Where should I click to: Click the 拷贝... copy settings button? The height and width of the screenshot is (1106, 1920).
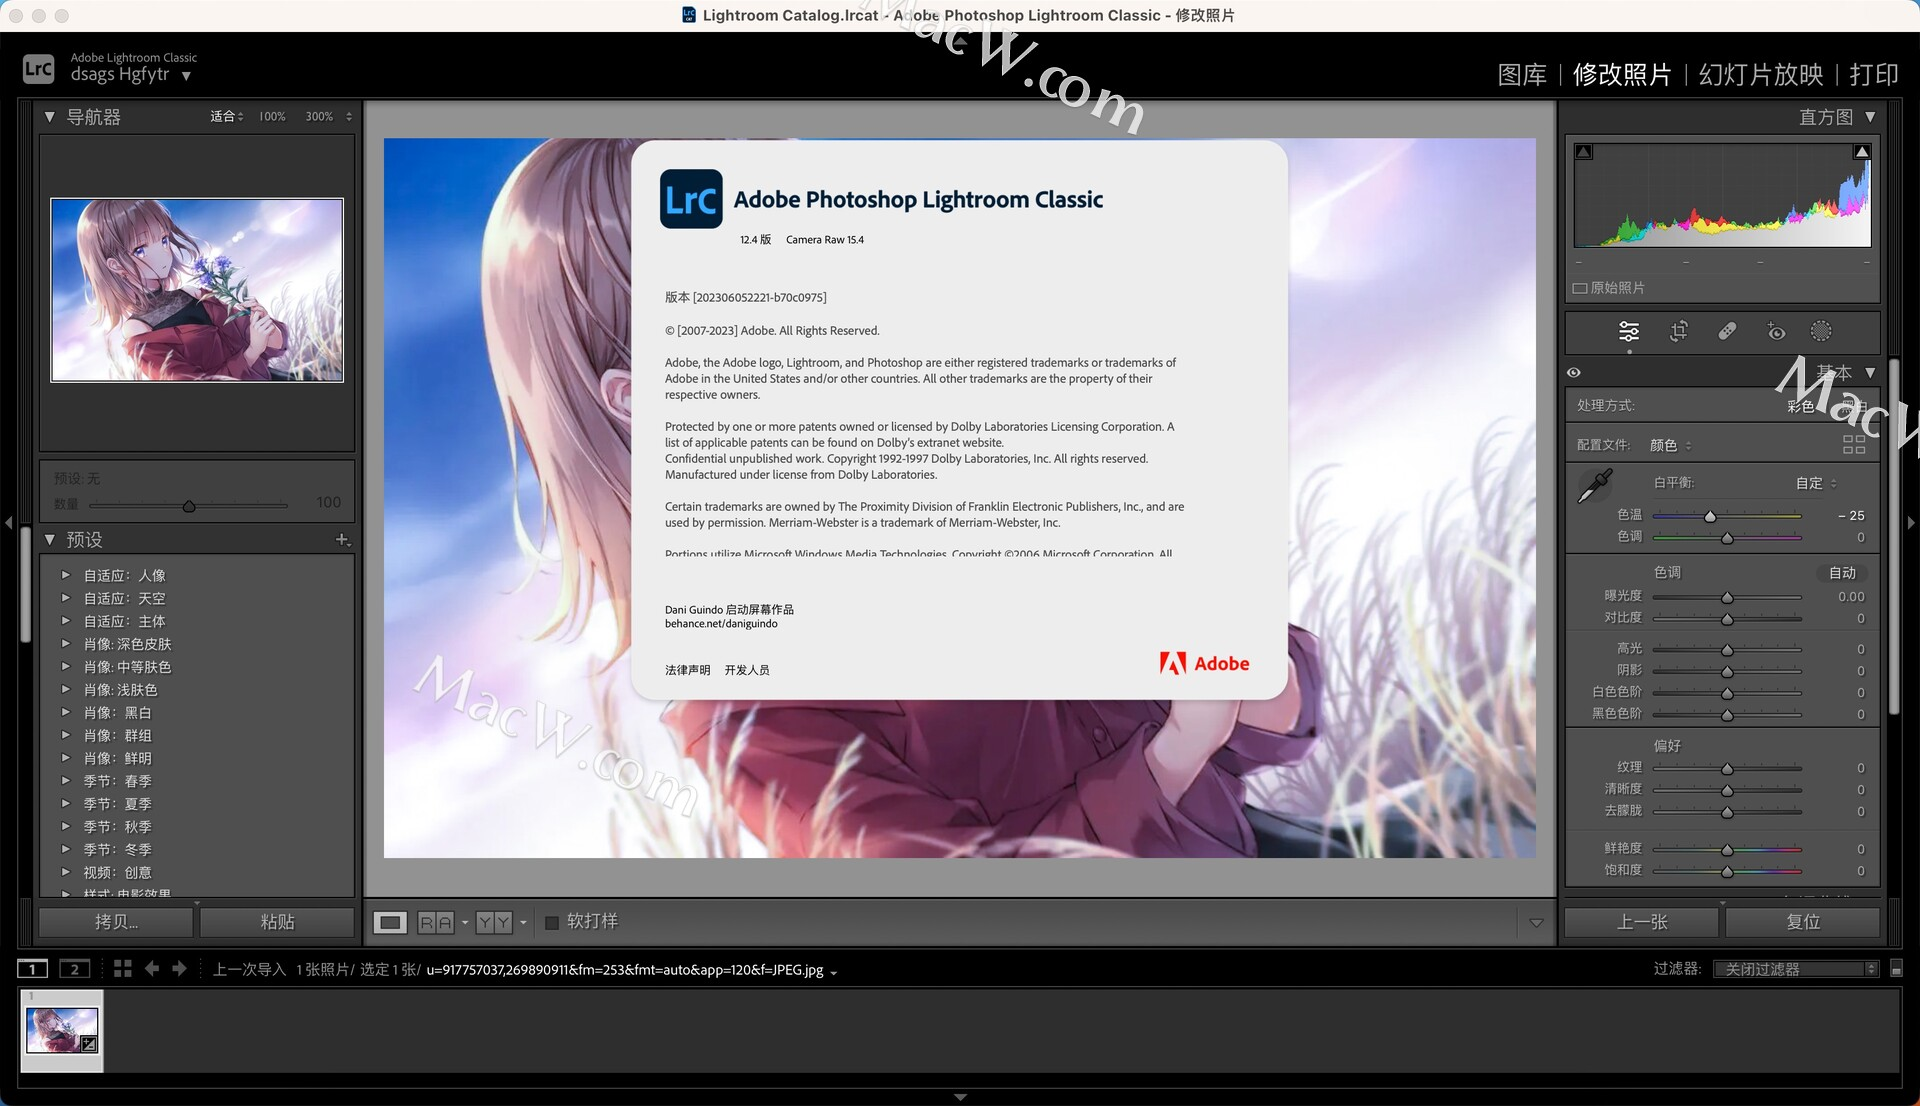[116, 922]
